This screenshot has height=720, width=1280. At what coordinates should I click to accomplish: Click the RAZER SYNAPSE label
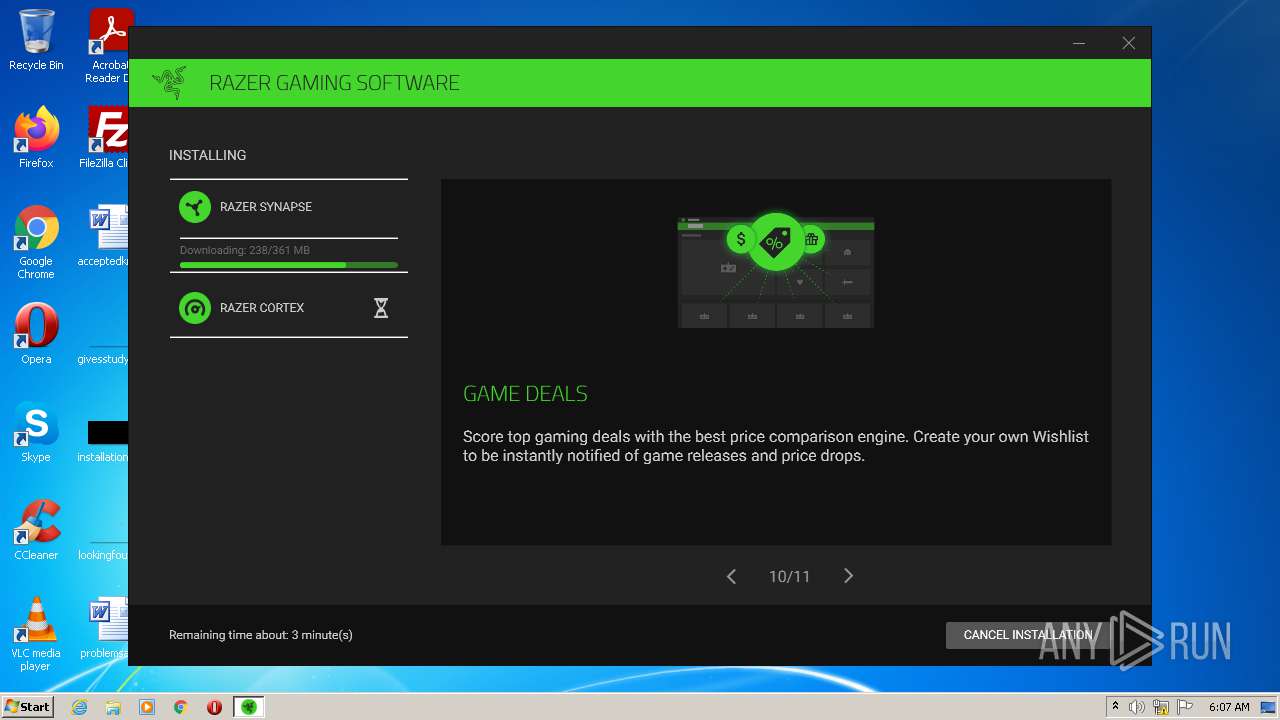click(266, 207)
